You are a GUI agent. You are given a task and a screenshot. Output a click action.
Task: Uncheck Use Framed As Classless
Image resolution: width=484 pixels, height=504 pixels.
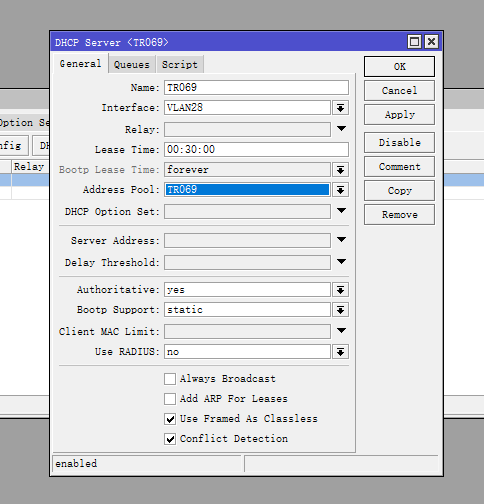[170, 419]
